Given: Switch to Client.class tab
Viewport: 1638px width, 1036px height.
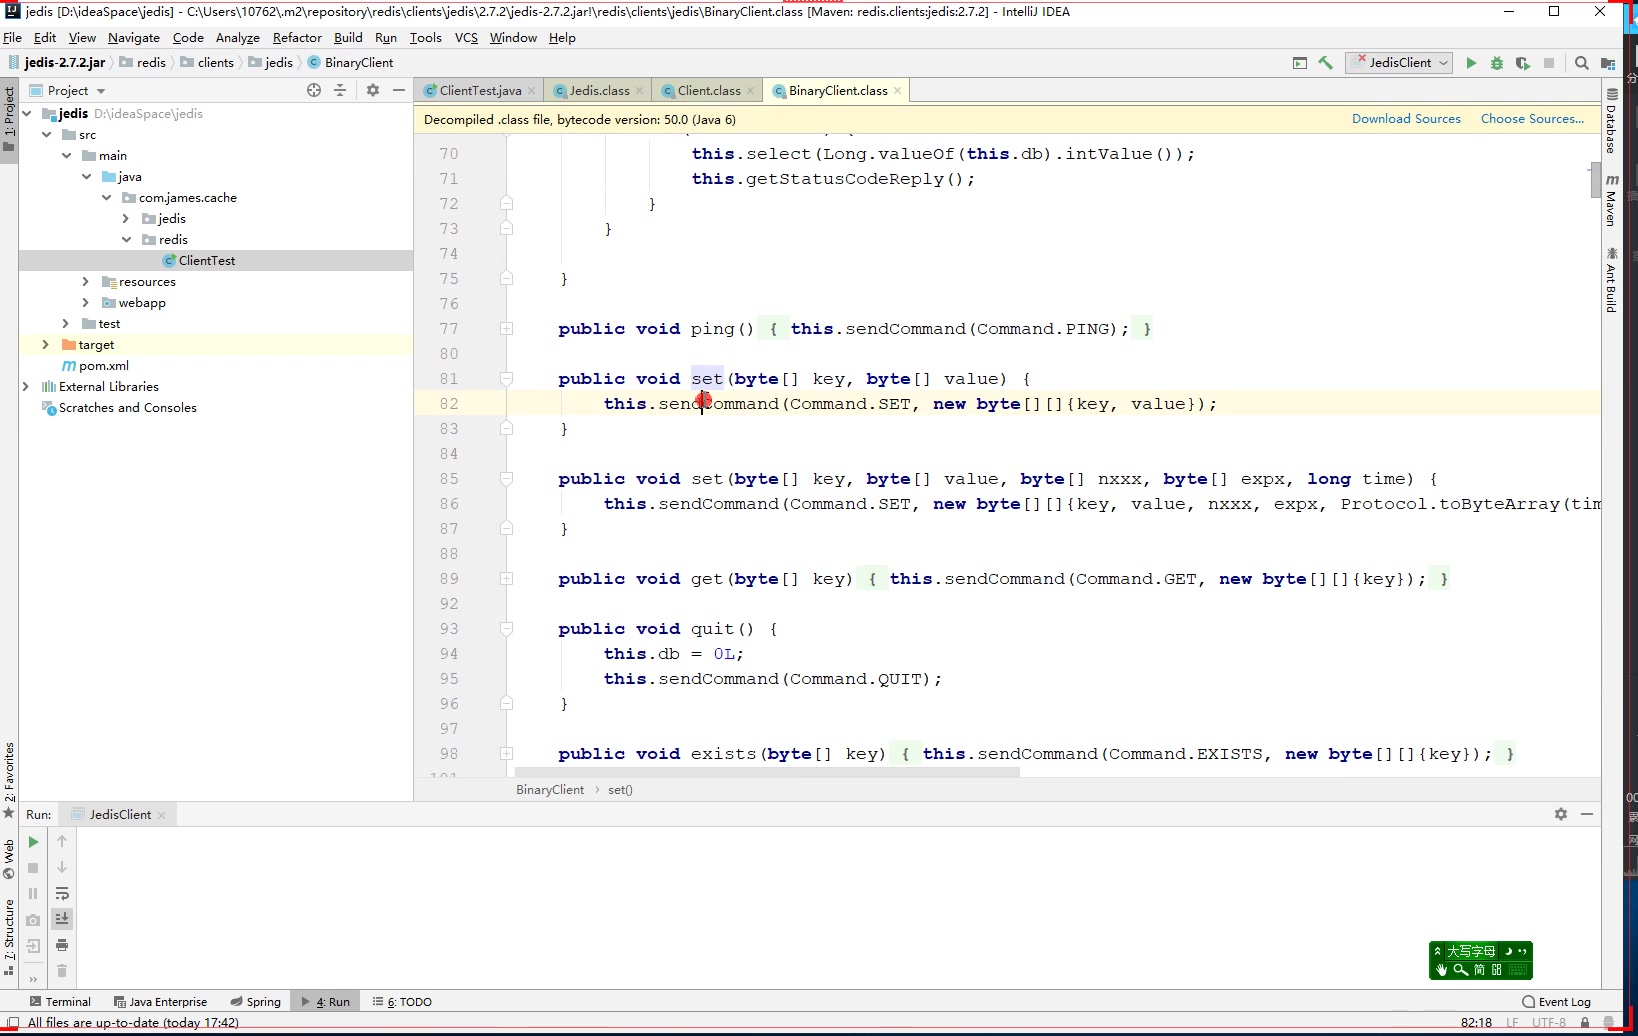Looking at the screenshot, I should [708, 91].
